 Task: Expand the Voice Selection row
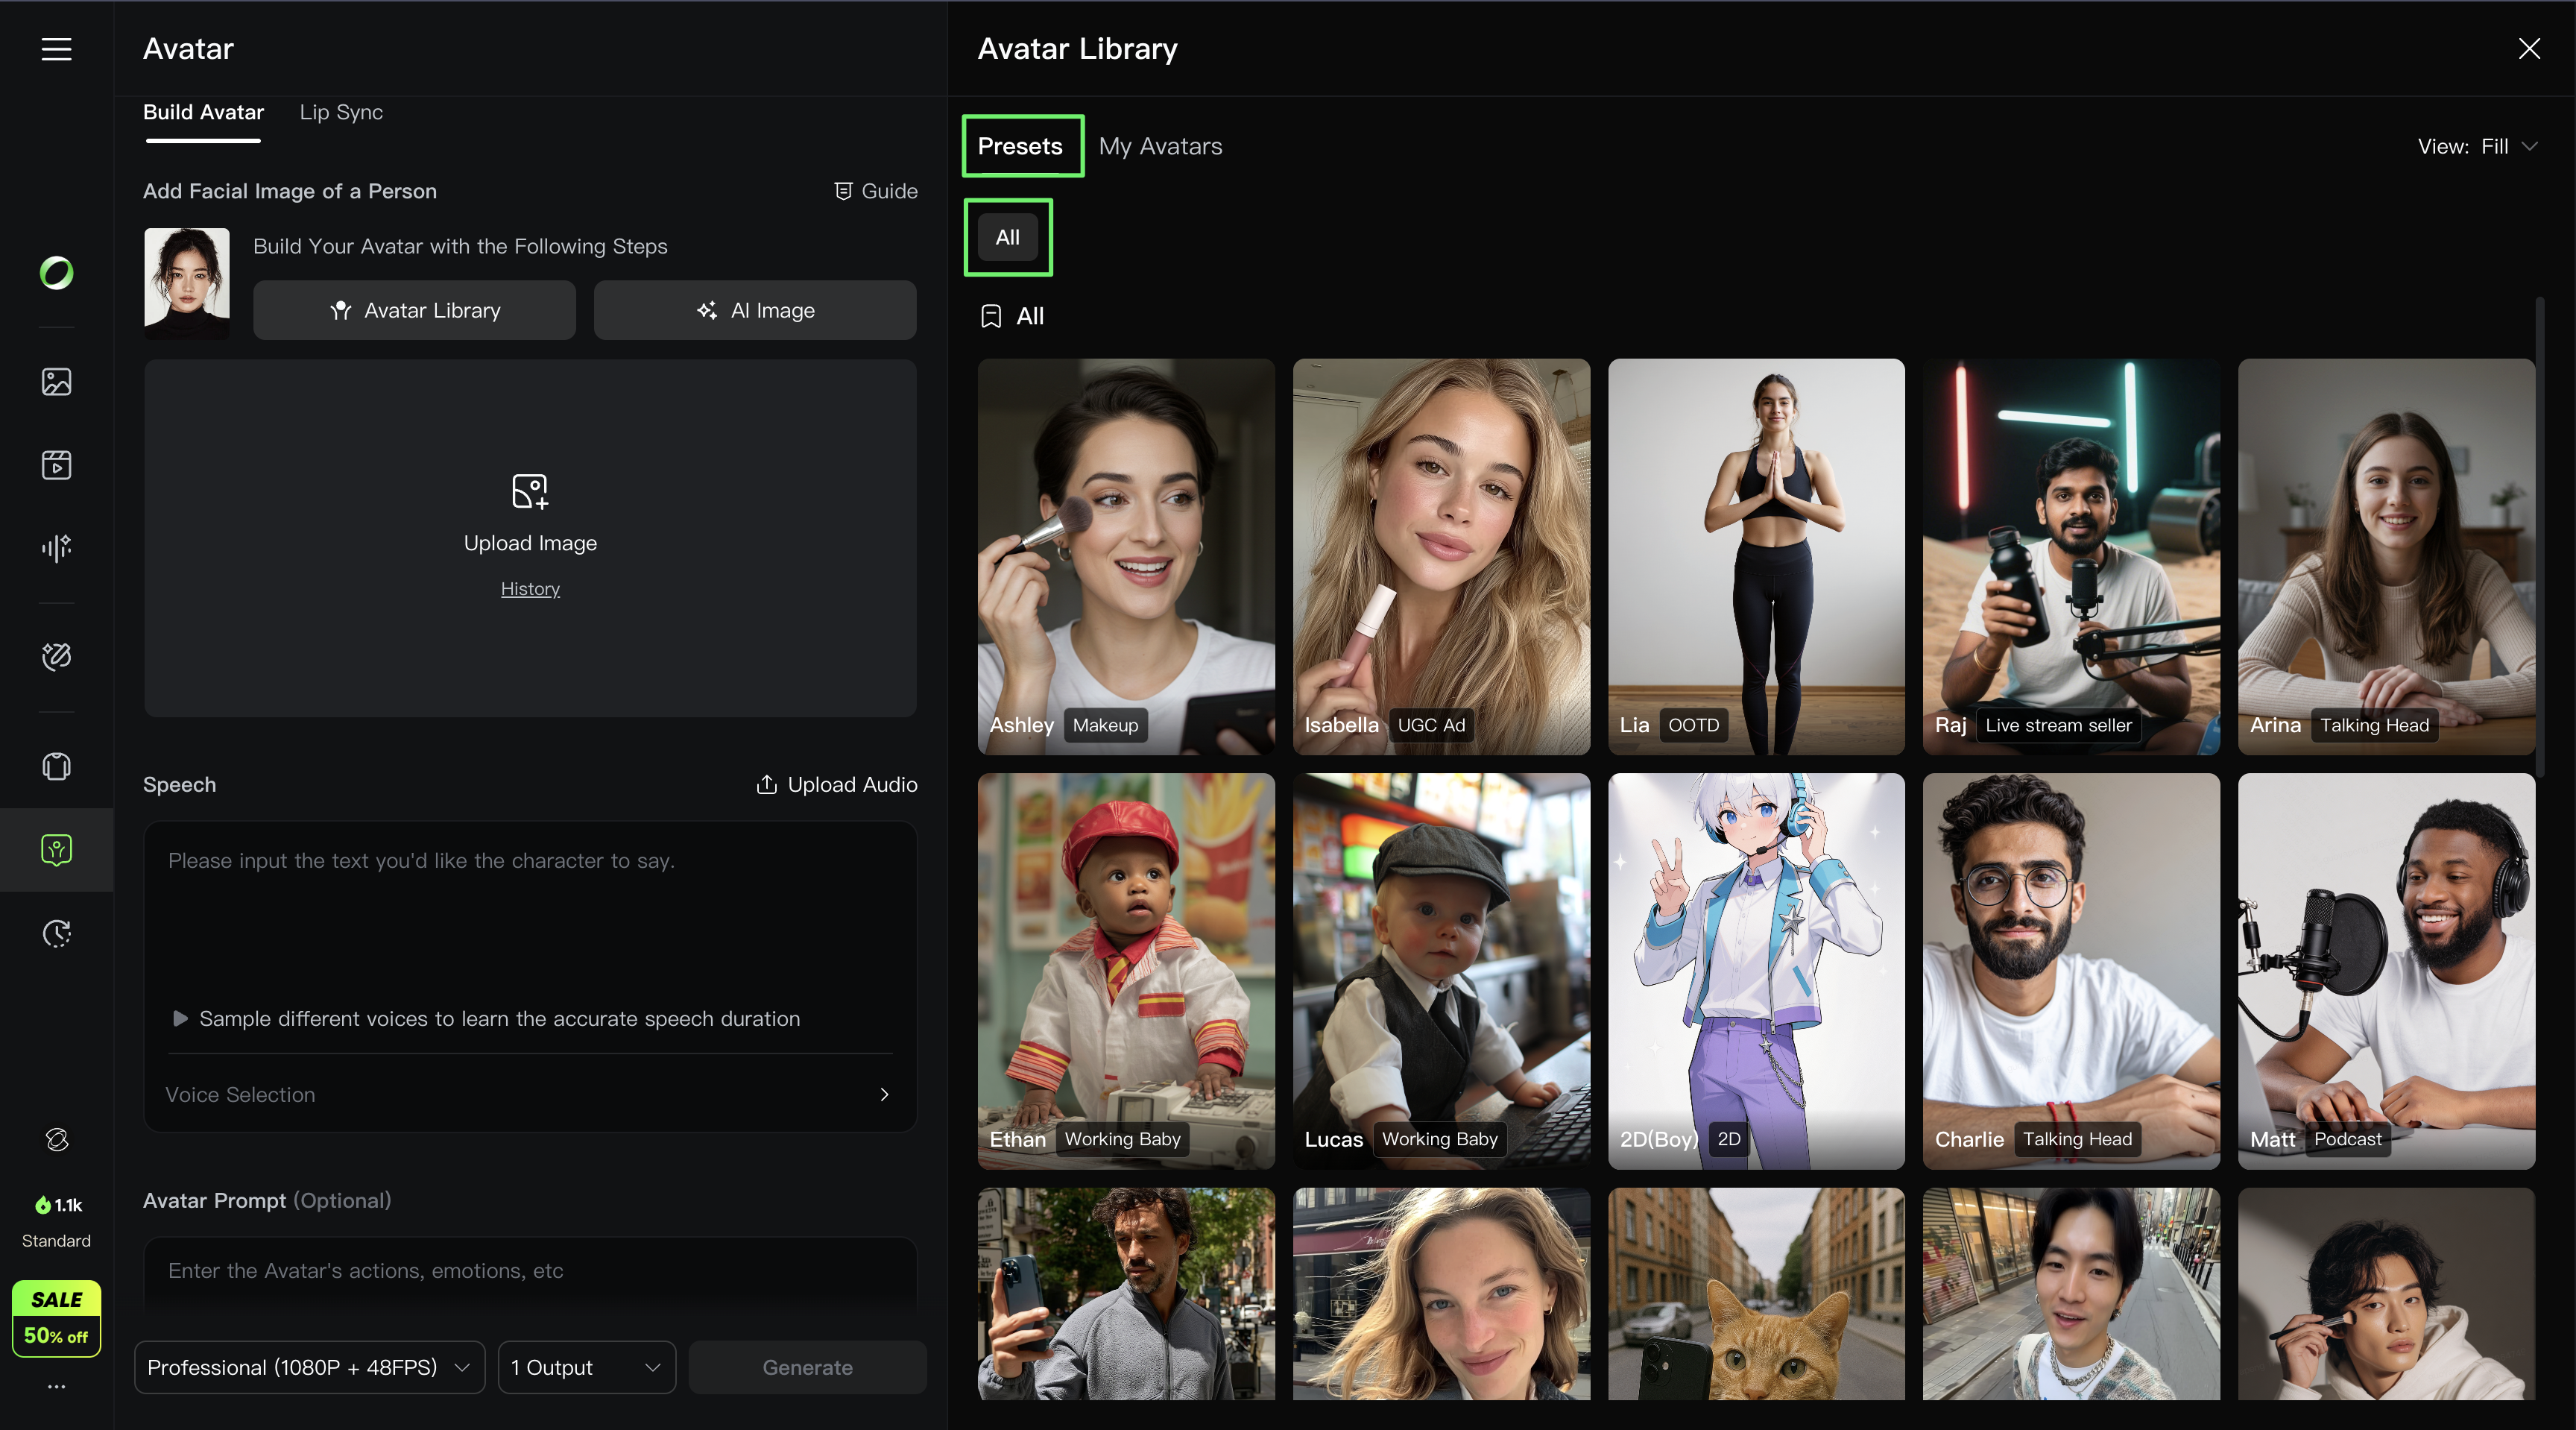point(529,1095)
